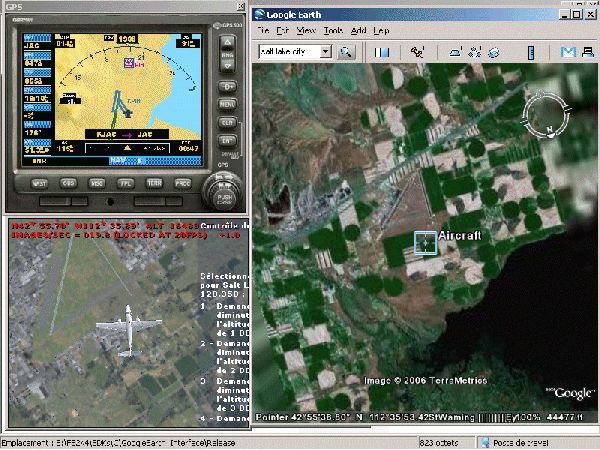Open the Add menu in Google Earth
The width and height of the screenshot is (600, 450).
pyautogui.click(x=359, y=31)
